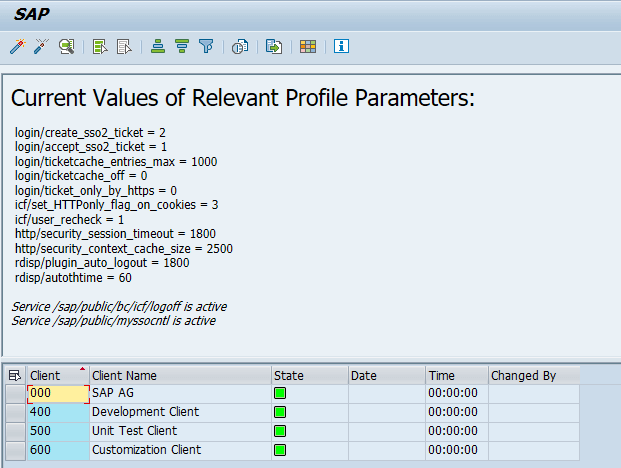Select the client cell 000

58,394
